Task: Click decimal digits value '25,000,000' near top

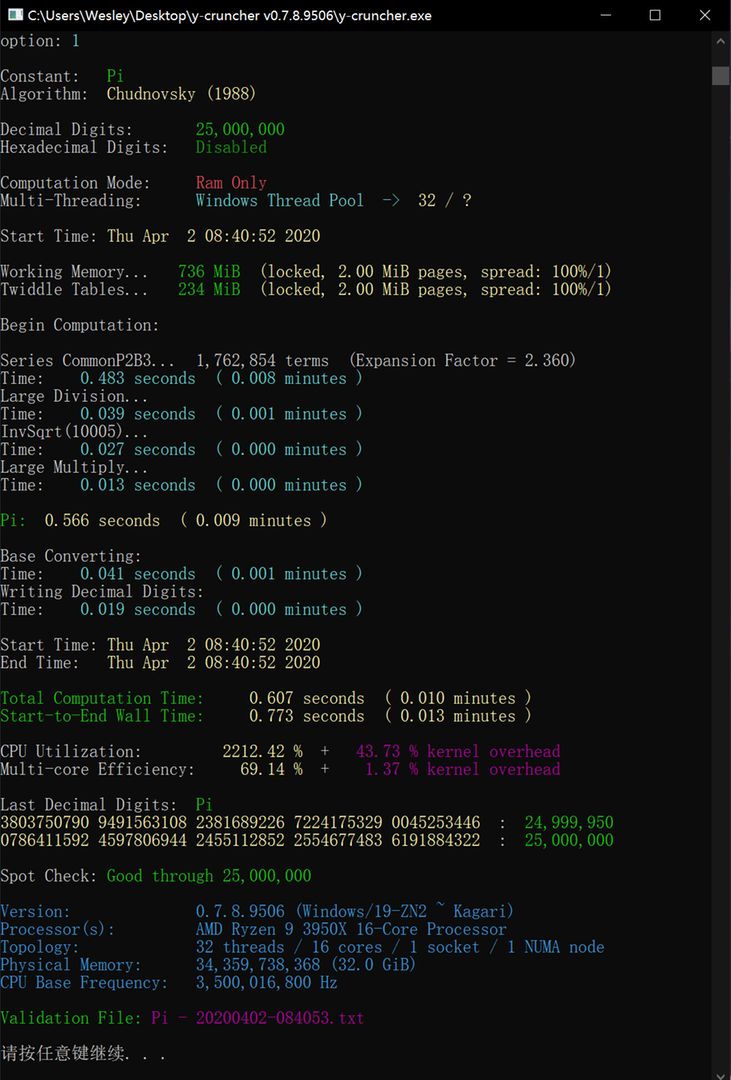Action: tap(240, 129)
